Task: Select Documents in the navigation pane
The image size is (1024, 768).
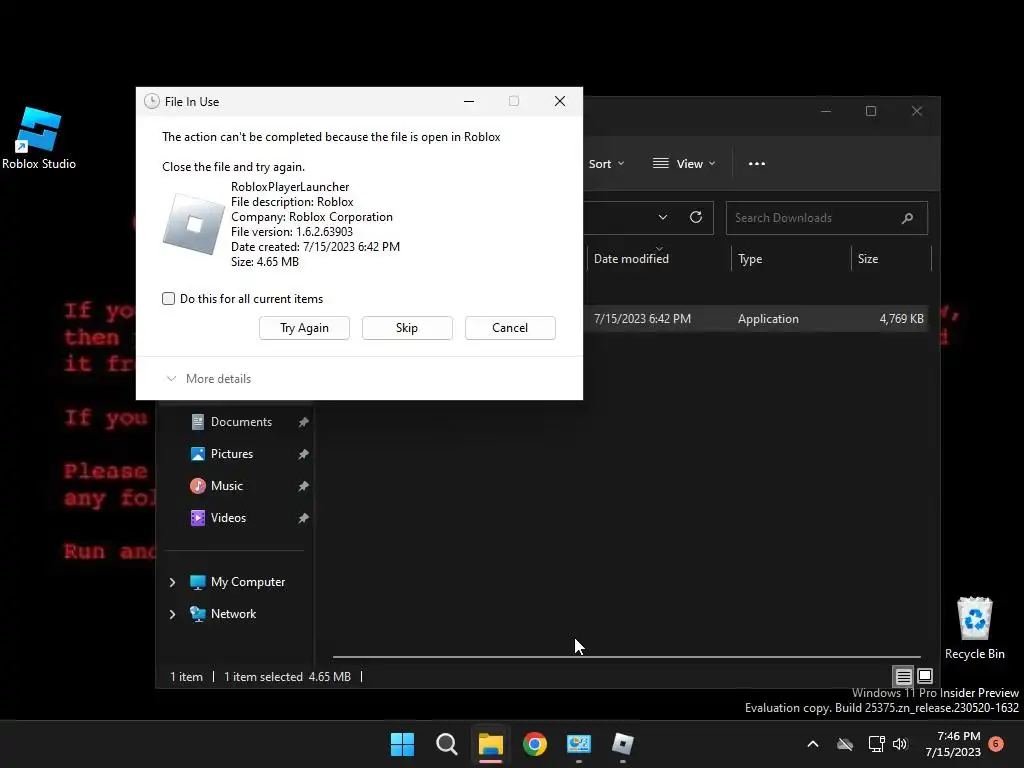Action: coord(241,422)
